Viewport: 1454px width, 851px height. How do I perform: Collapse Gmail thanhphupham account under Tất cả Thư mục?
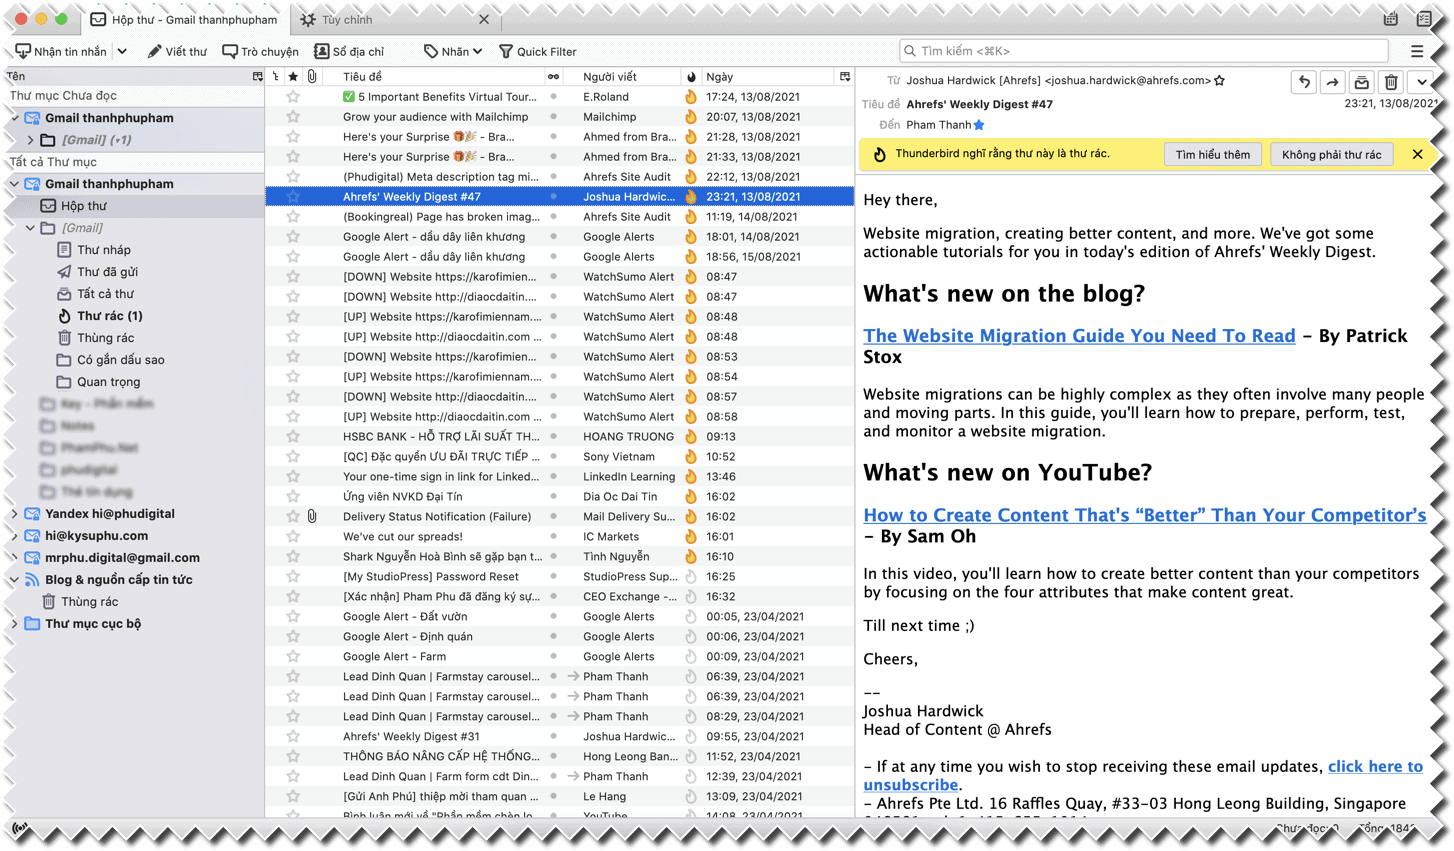tap(15, 184)
